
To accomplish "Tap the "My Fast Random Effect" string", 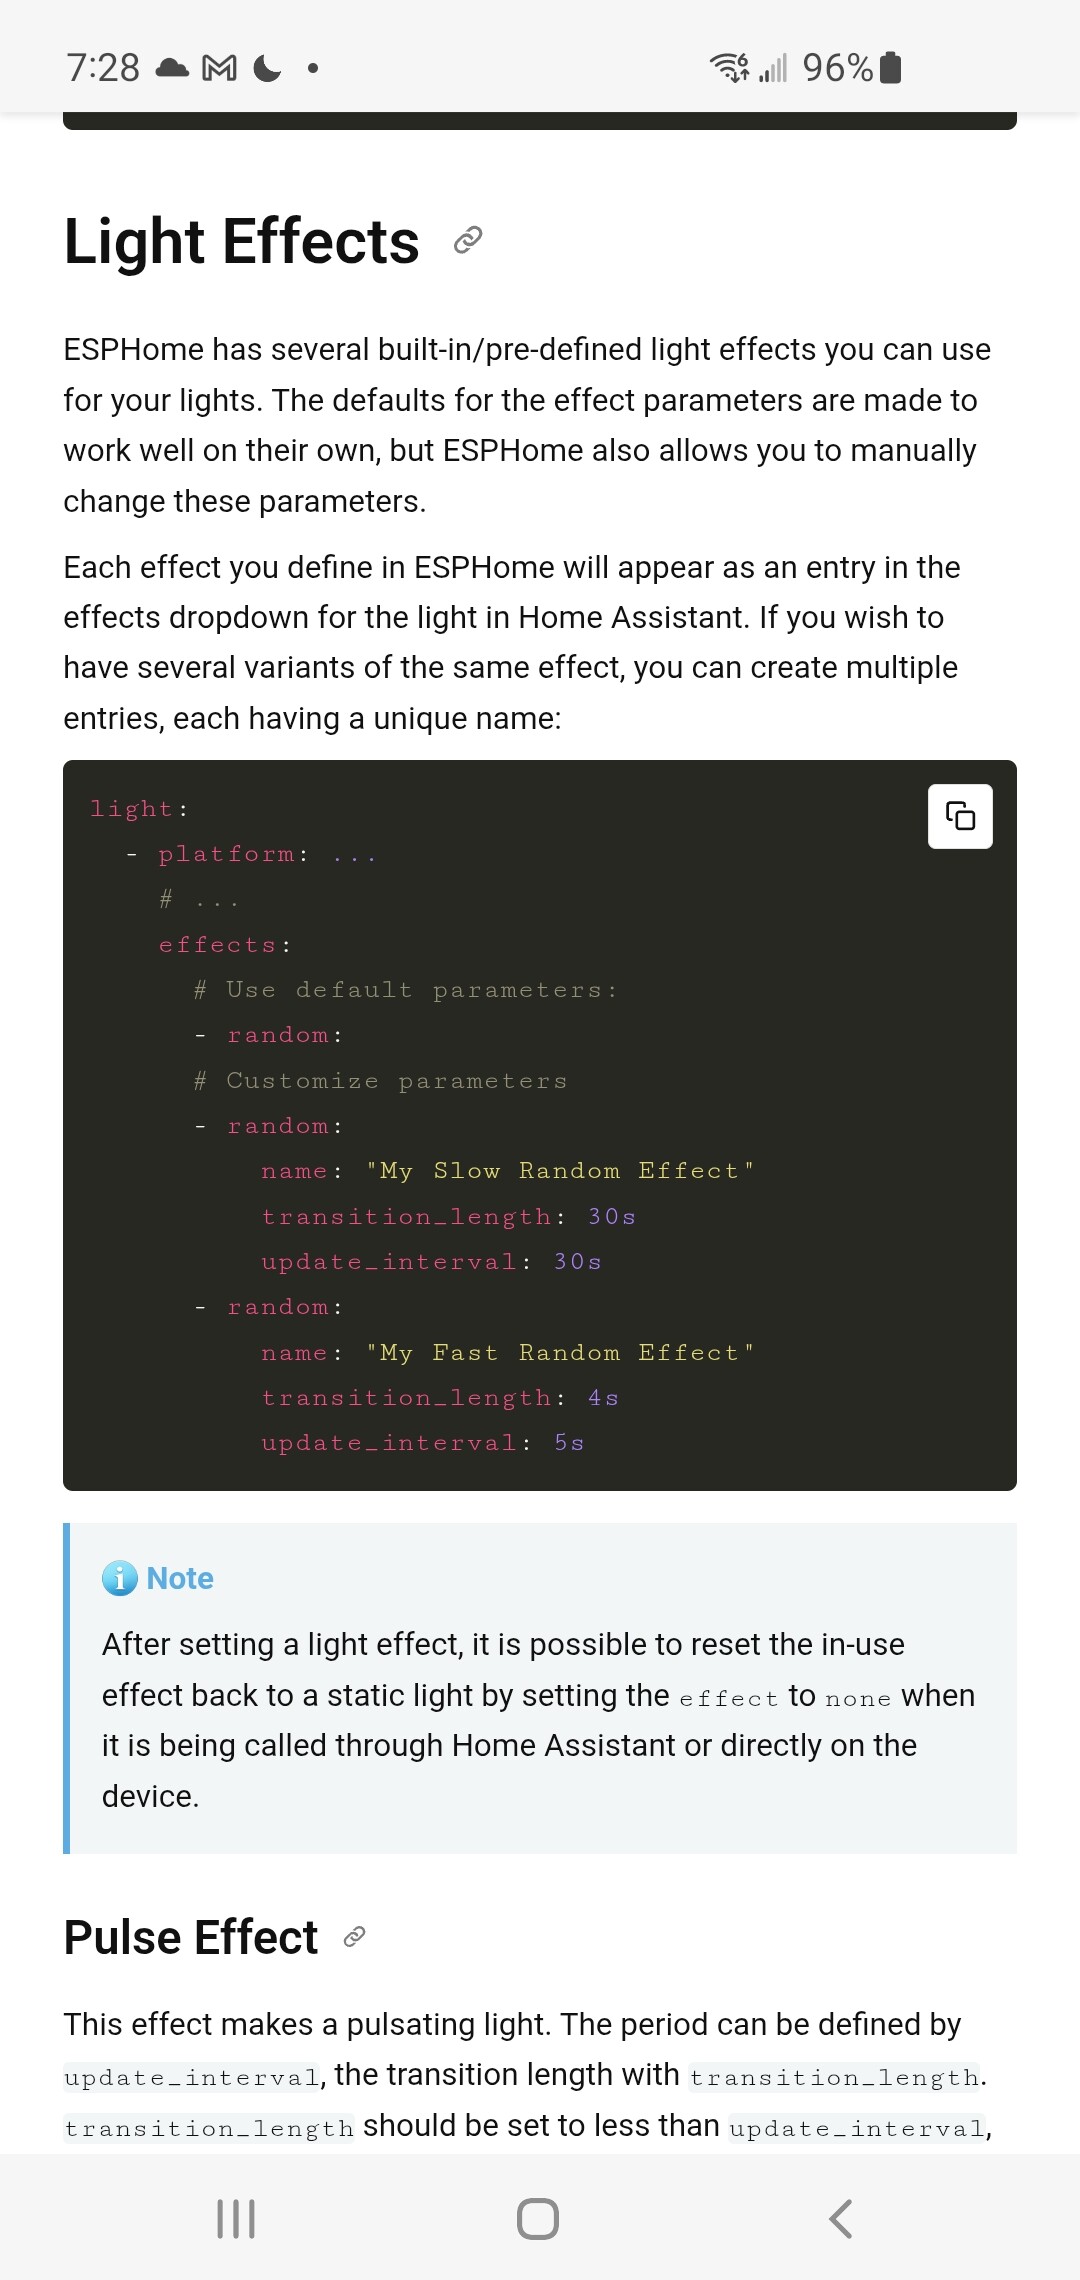I will click(560, 1353).
